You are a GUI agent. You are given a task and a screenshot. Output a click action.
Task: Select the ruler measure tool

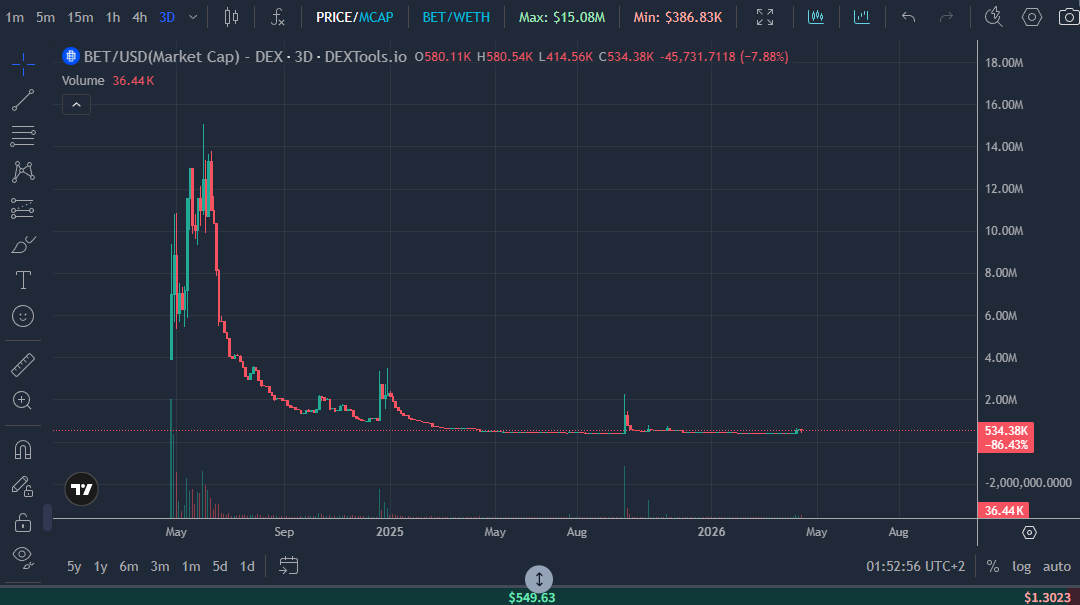tap(23, 365)
